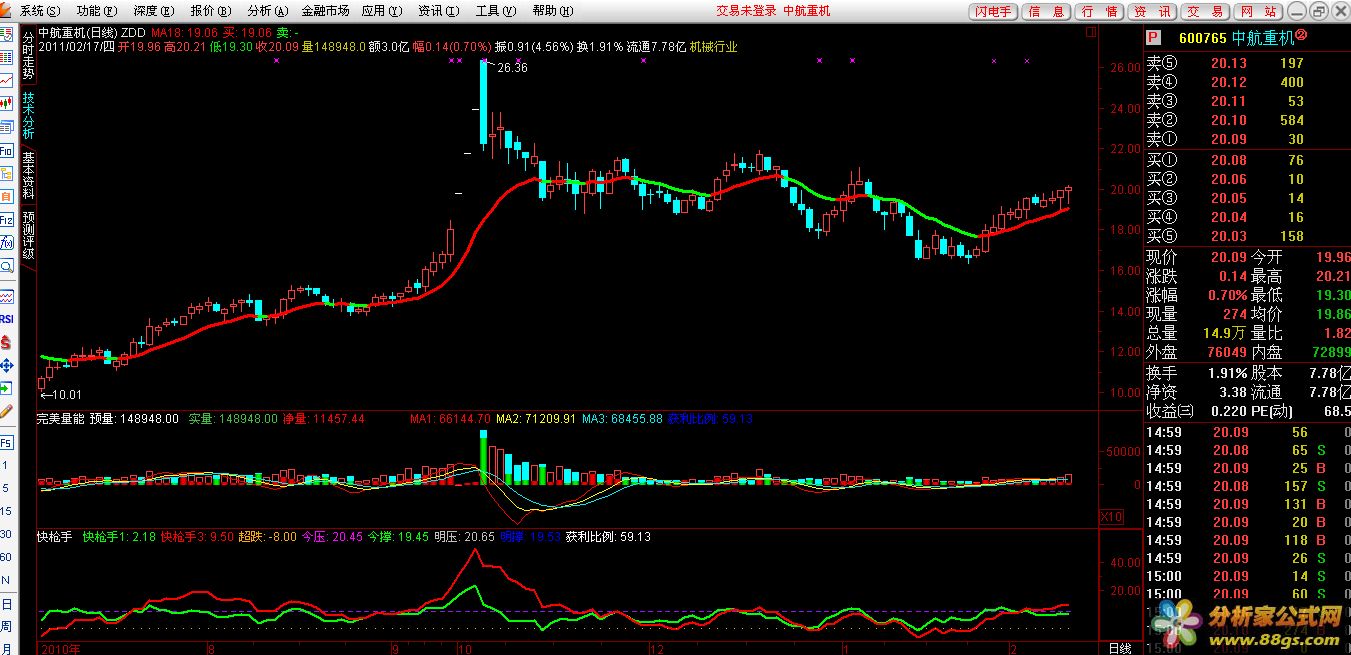The width and height of the screenshot is (1351, 655).
Task: Open the 报价(B) menu
Action: (x=209, y=11)
